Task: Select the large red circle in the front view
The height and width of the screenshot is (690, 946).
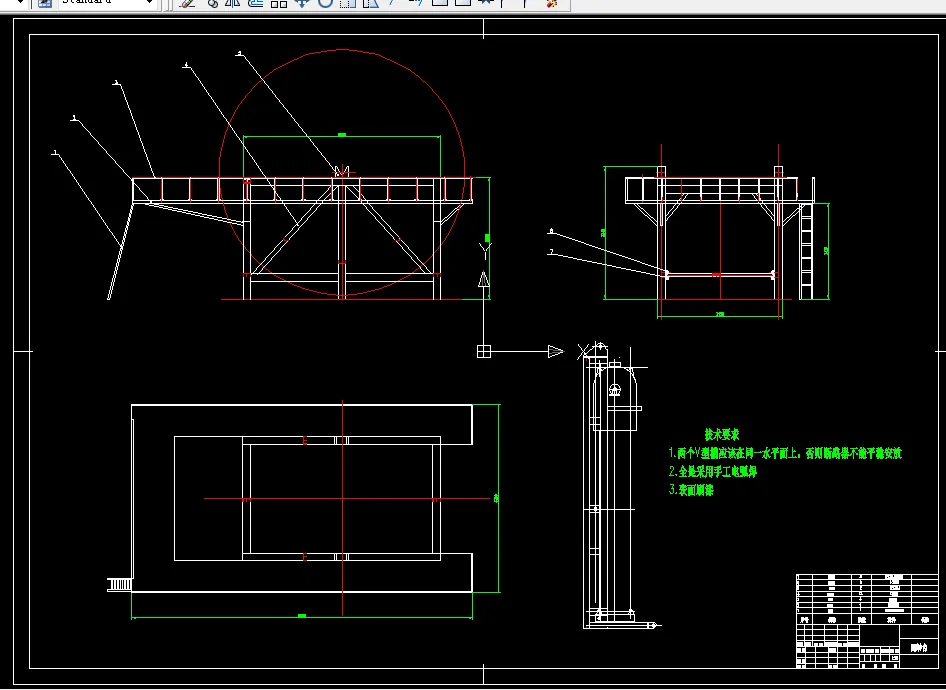Action: [342, 172]
